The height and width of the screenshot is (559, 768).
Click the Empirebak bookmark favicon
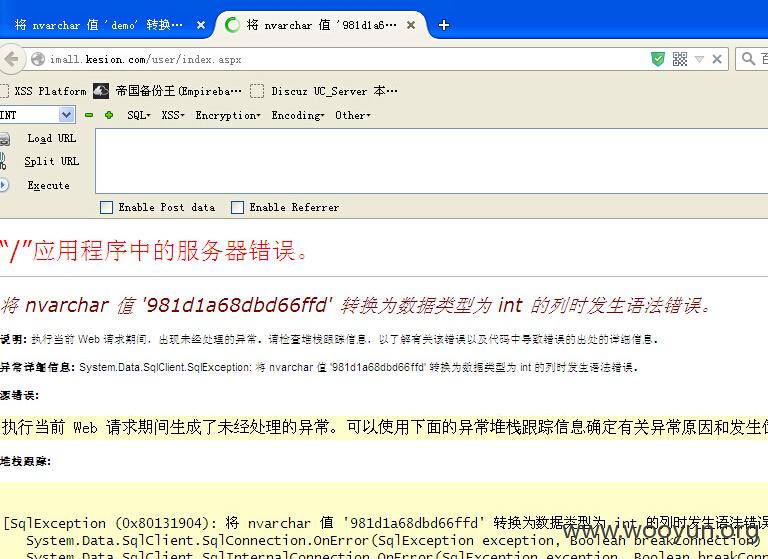point(101,91)
